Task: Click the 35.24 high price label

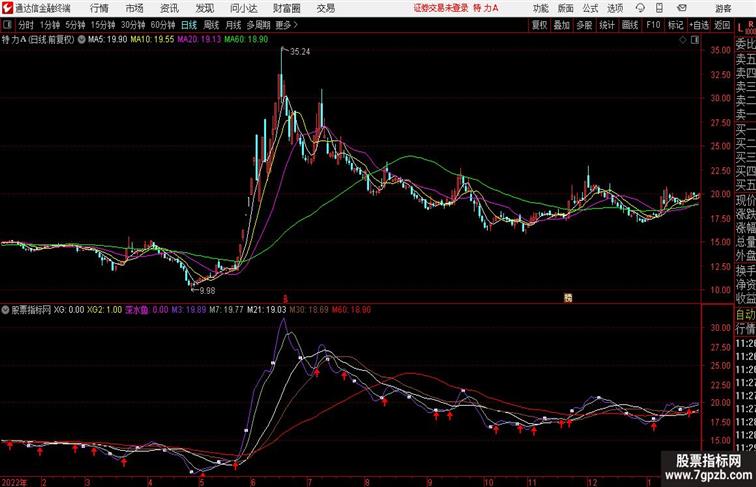Action: pos(300,52)
